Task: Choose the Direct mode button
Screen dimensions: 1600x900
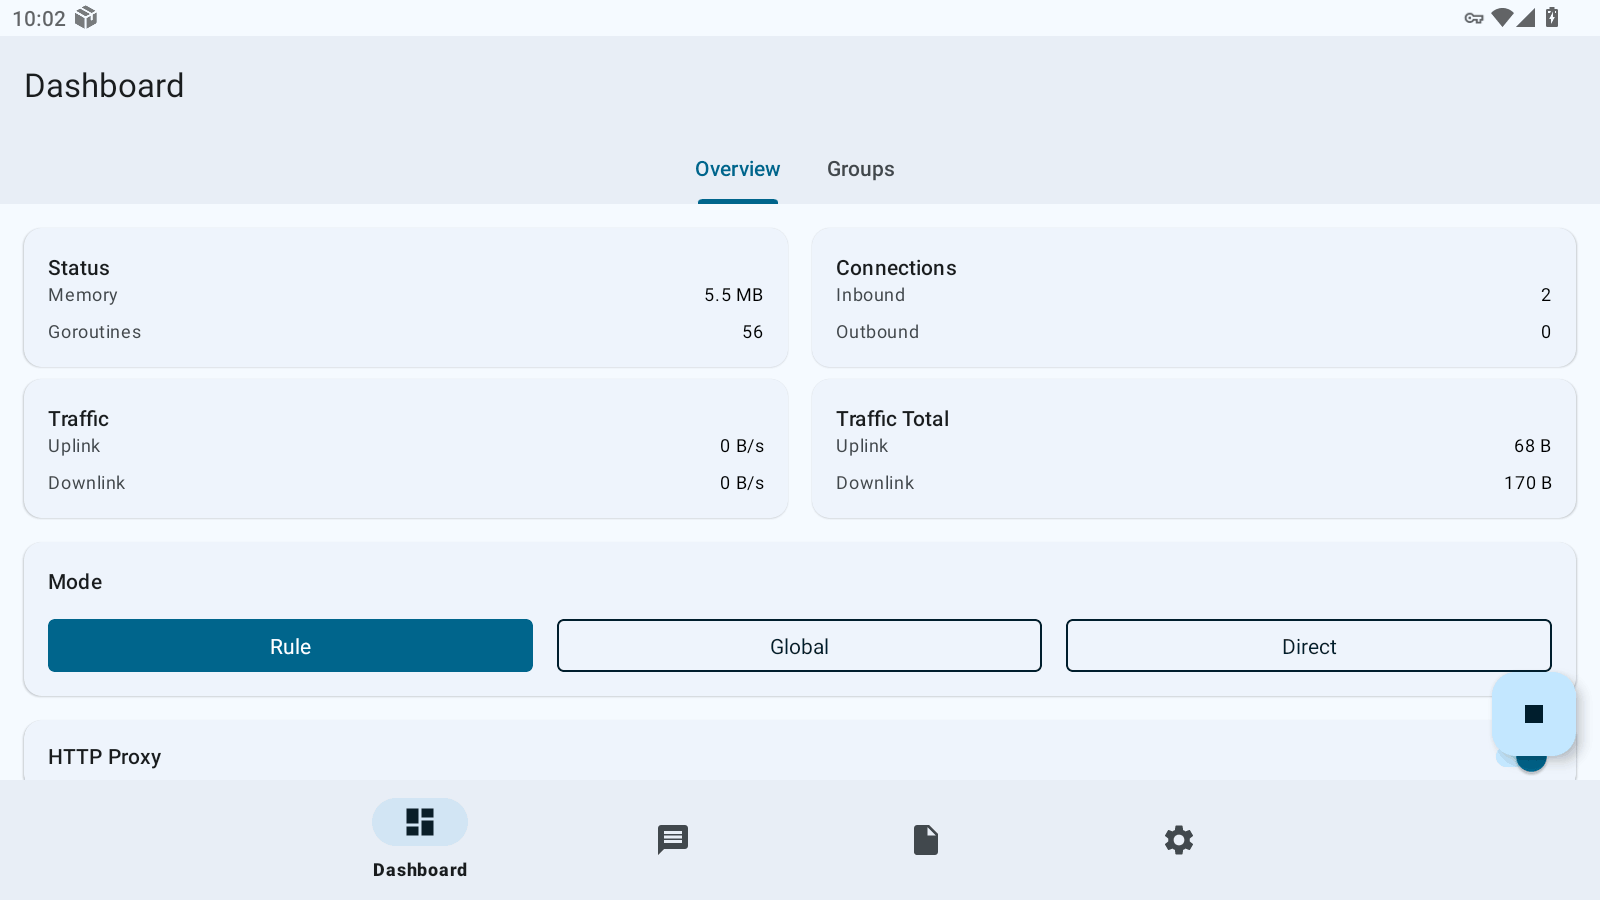Action: (x=1308, y=646)
